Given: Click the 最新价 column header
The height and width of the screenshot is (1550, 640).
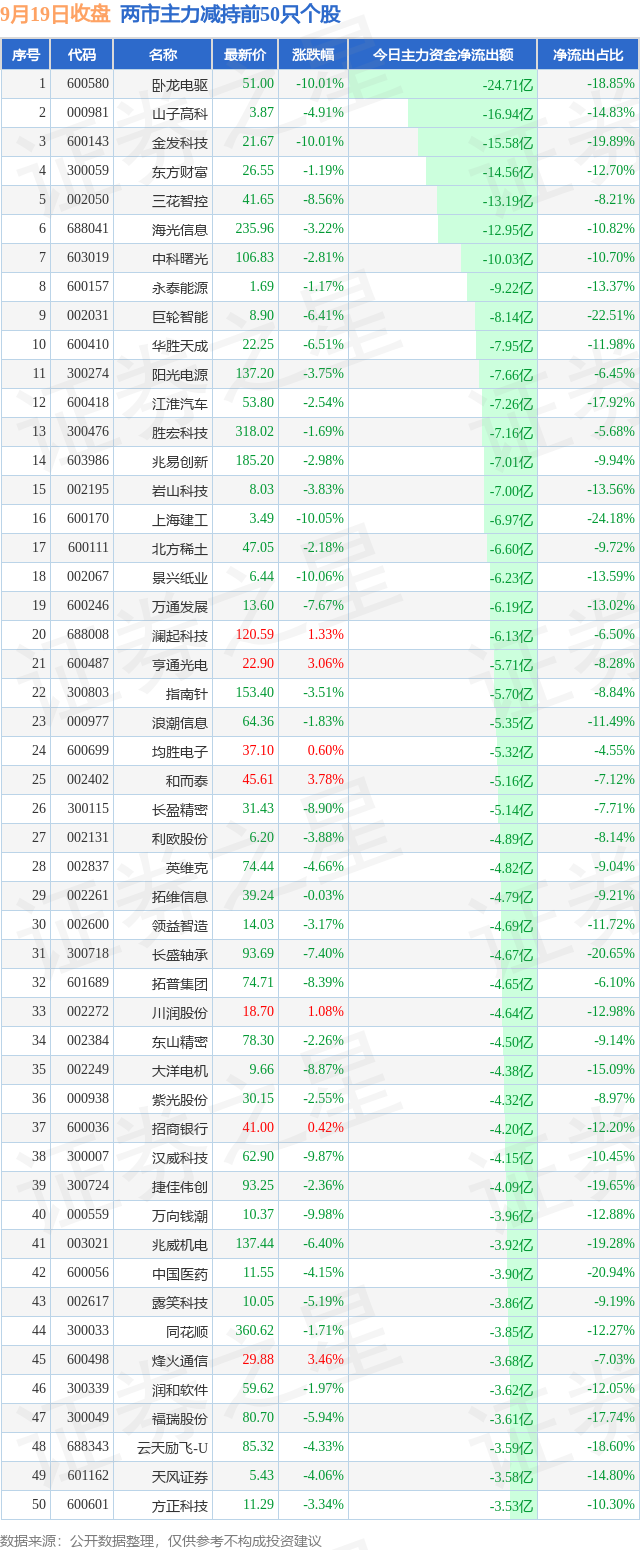Looking at the screenshot, I should 245,55.
